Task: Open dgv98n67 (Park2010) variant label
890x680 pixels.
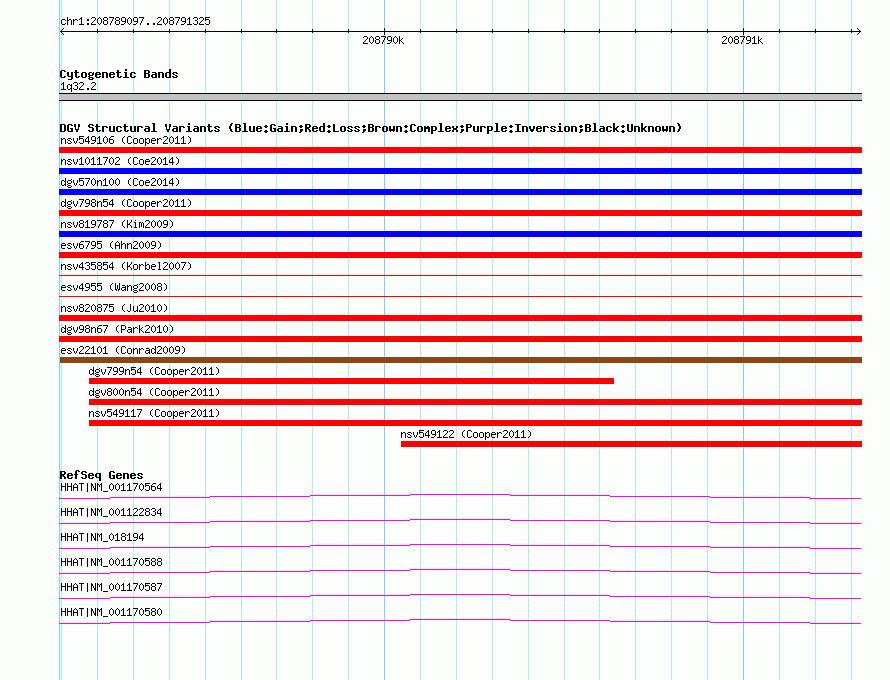Action: pos(117,329)
